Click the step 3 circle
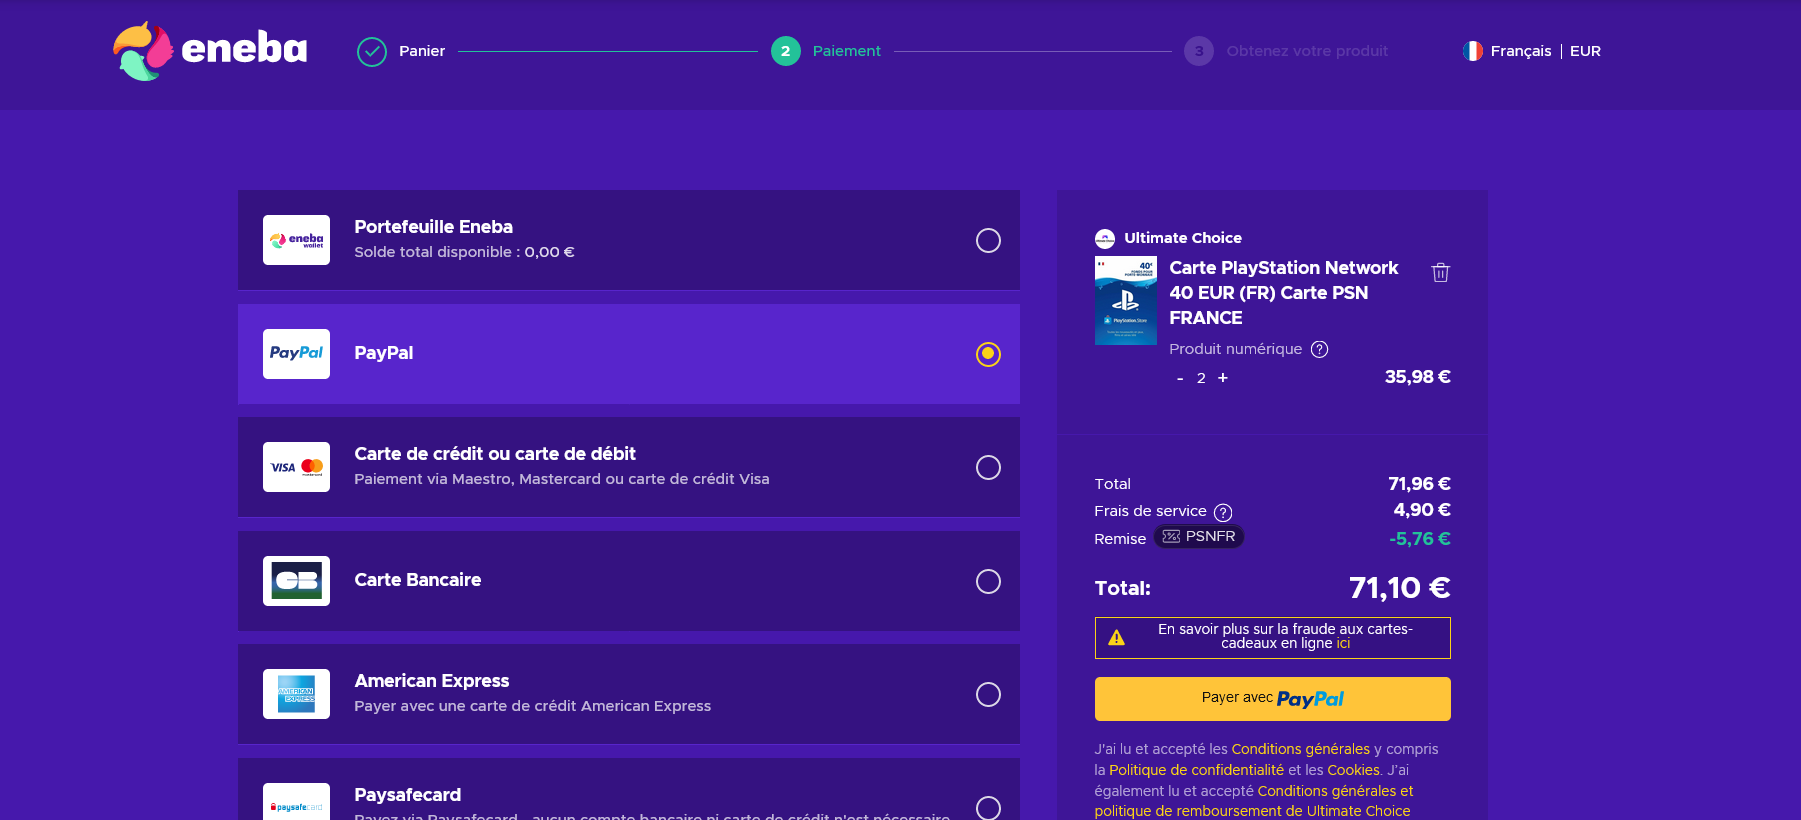 [1199, 51]
